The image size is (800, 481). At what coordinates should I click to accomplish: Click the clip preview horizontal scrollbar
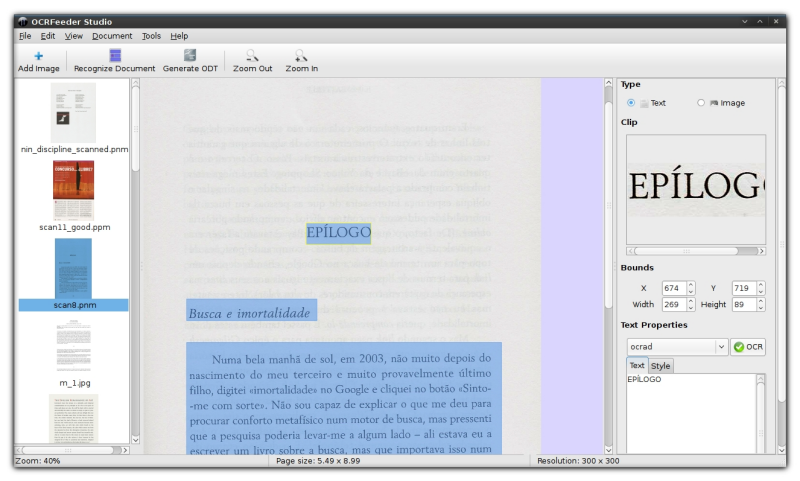coord(696,251)
